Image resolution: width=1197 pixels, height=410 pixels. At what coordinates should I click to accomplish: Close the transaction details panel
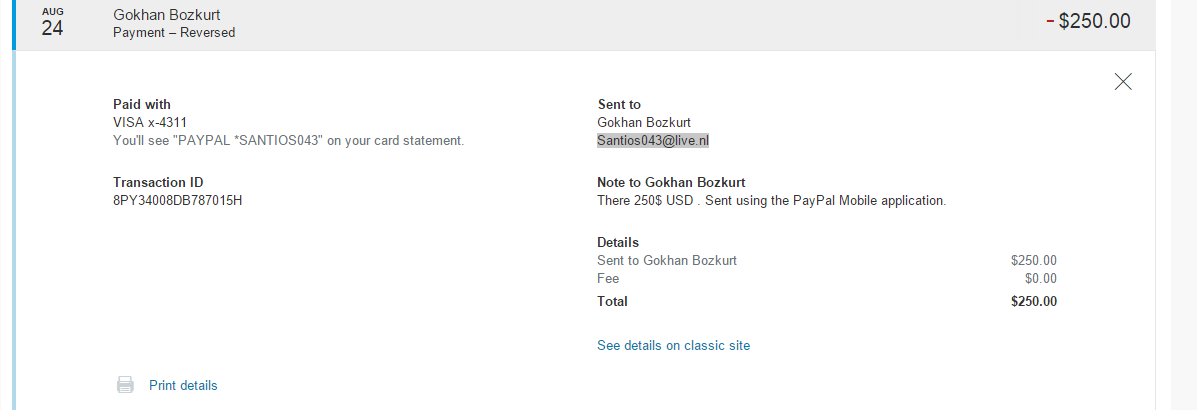[x=1123, y=82]
